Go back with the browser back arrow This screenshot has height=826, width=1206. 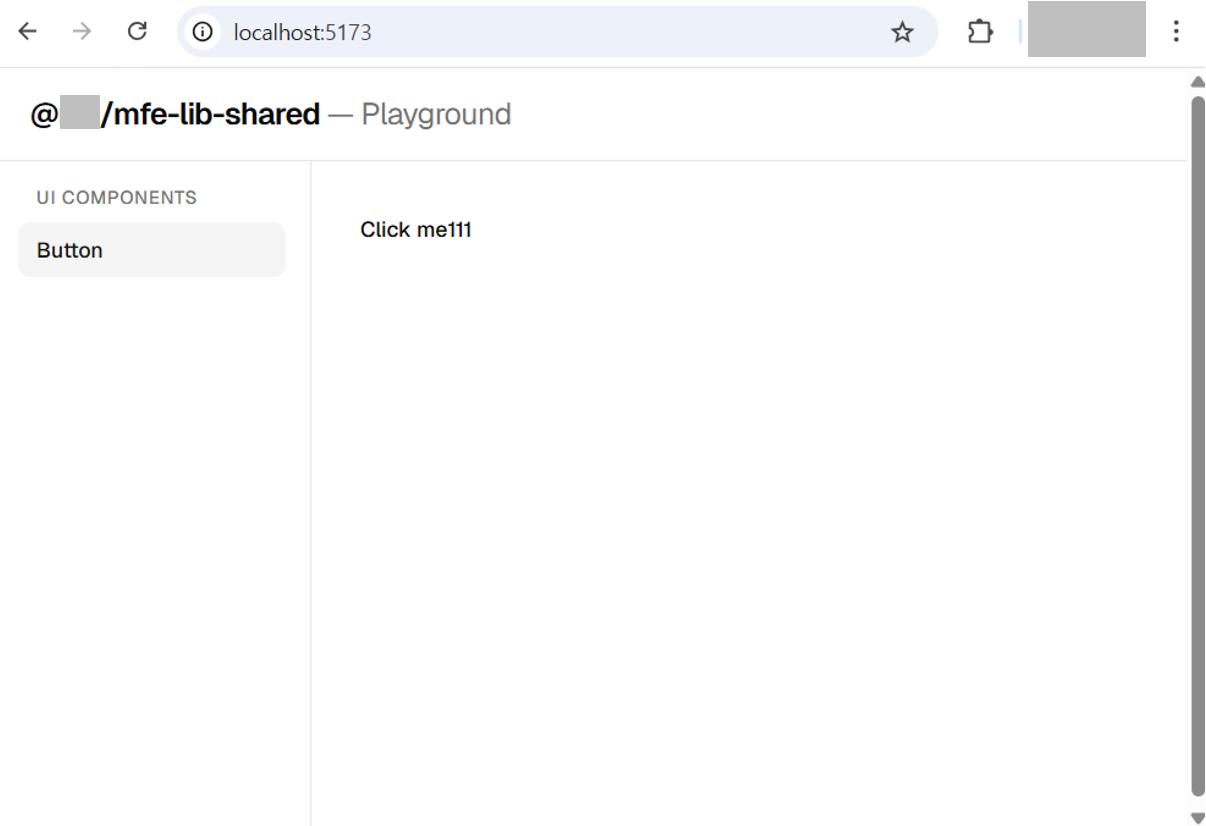click(x=27, y=32)
